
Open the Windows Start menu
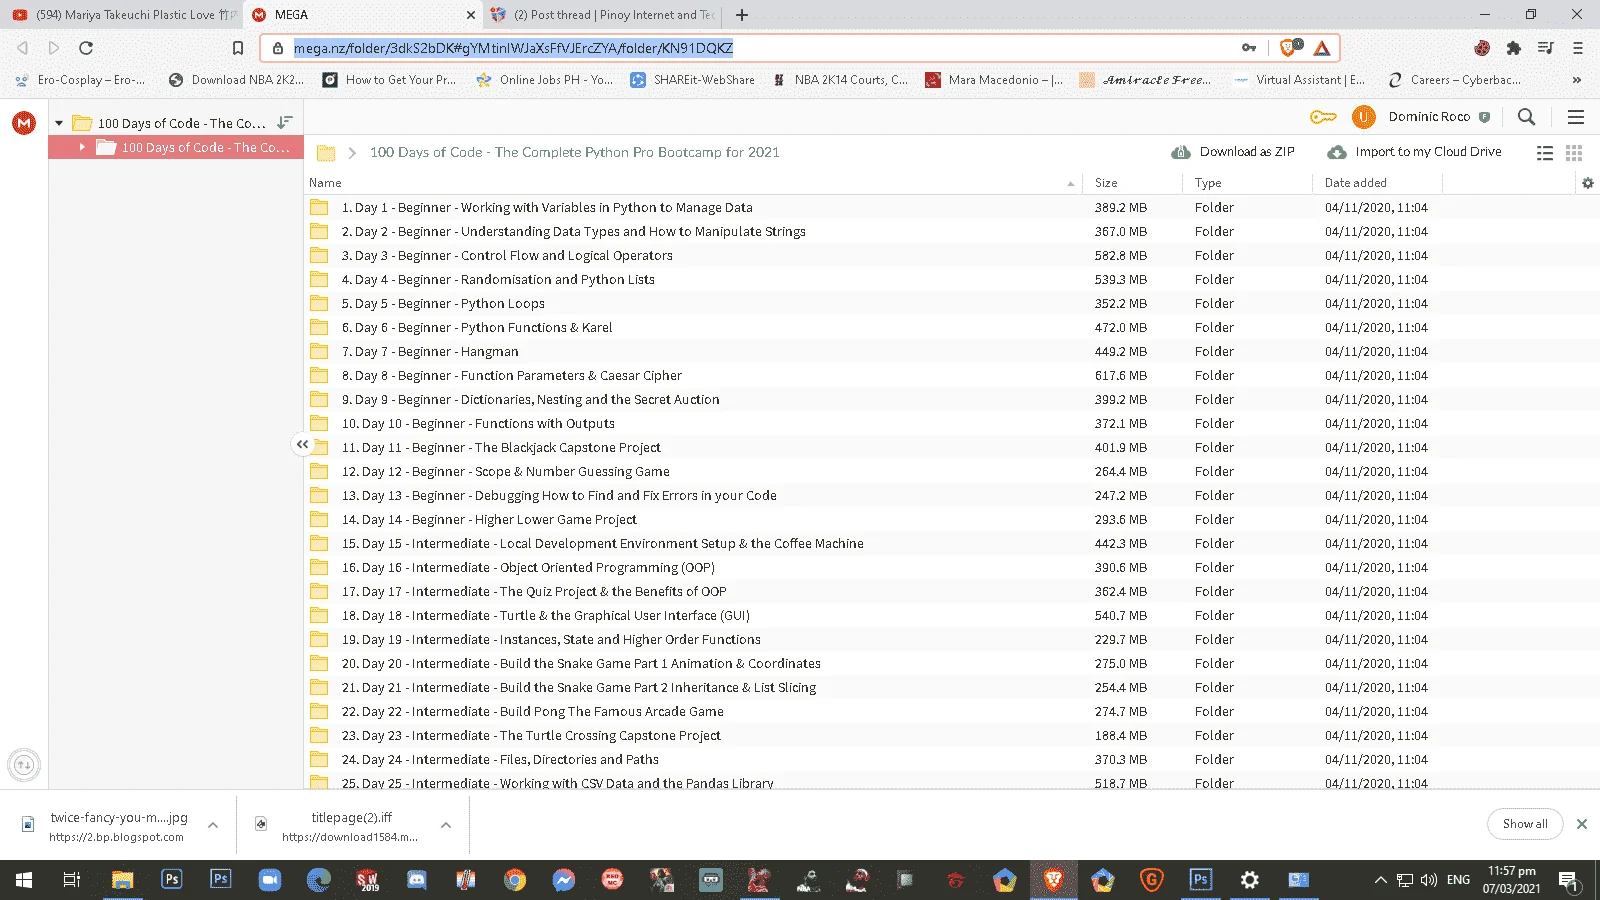pos(24,880)
